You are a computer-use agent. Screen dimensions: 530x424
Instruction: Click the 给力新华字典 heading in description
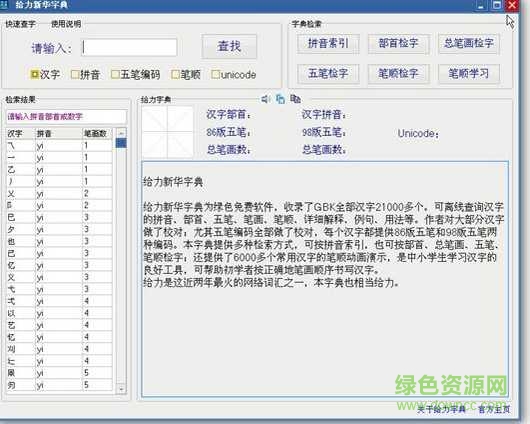point(173,182)
